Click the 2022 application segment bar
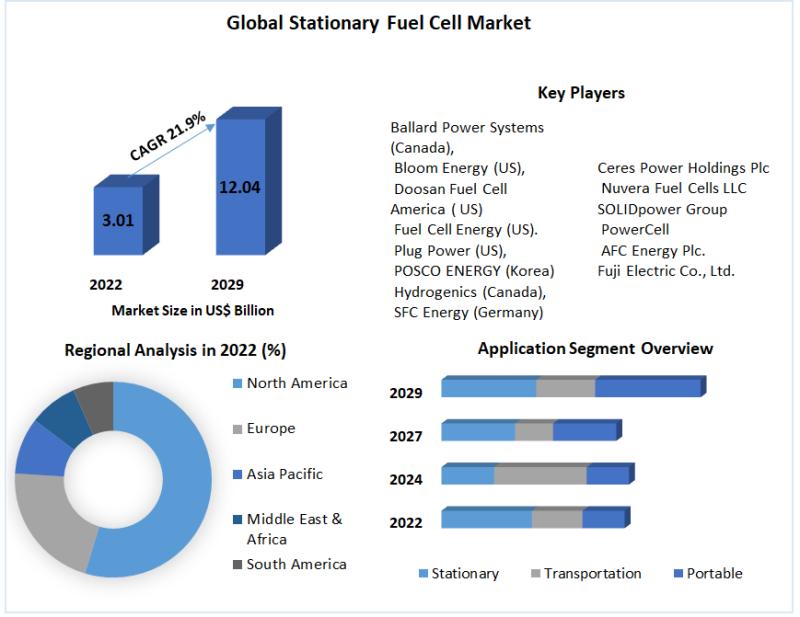 pos(536,517)
